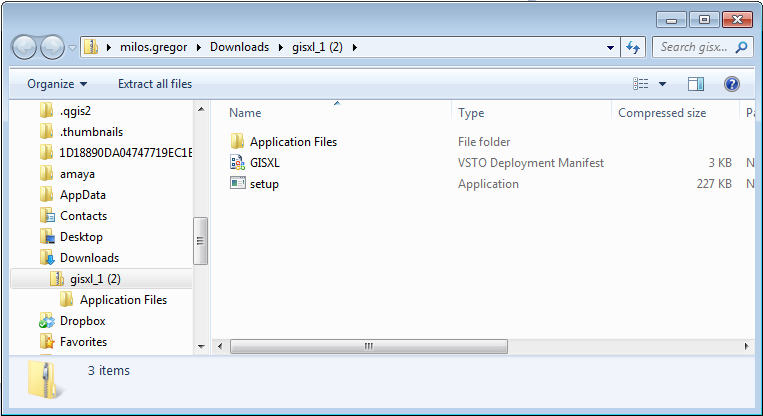Toggle the preview pane icon

pyautogui.click(x=696, y=84)
